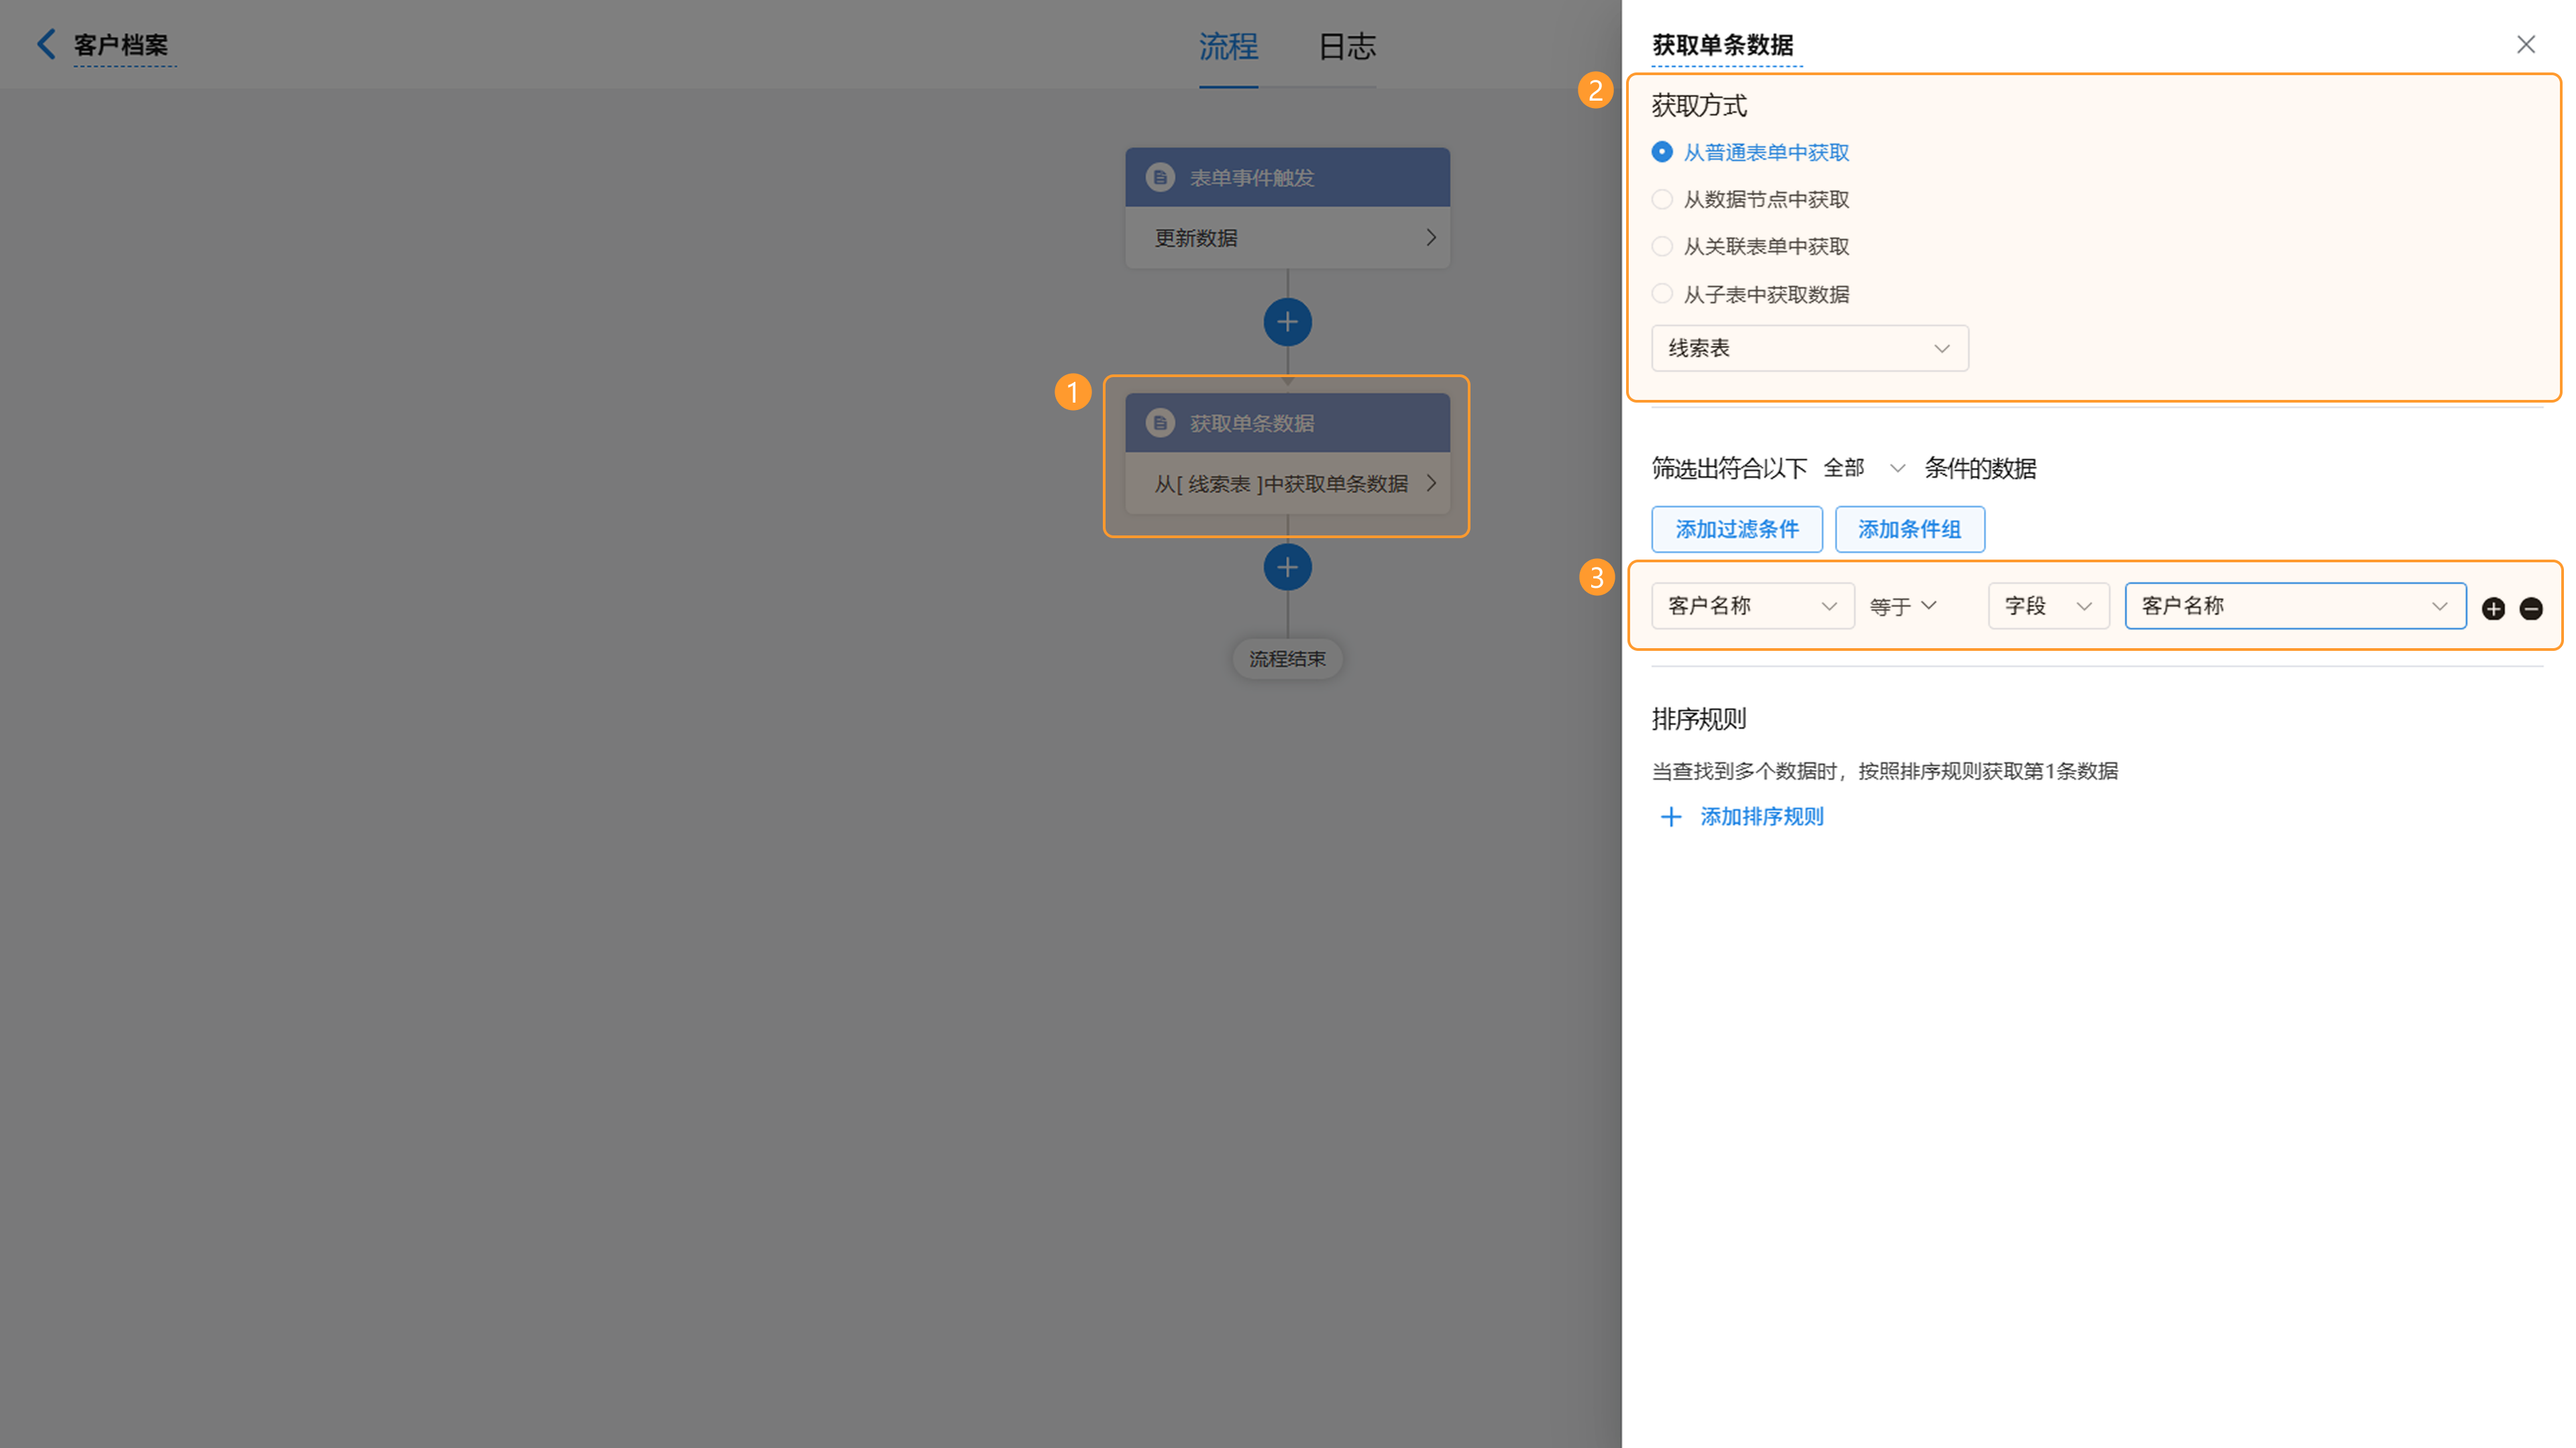Select 从普通表单中获取 radio option
The height and width of the screenshot is (1448, 2576).
coord(1662,152)
